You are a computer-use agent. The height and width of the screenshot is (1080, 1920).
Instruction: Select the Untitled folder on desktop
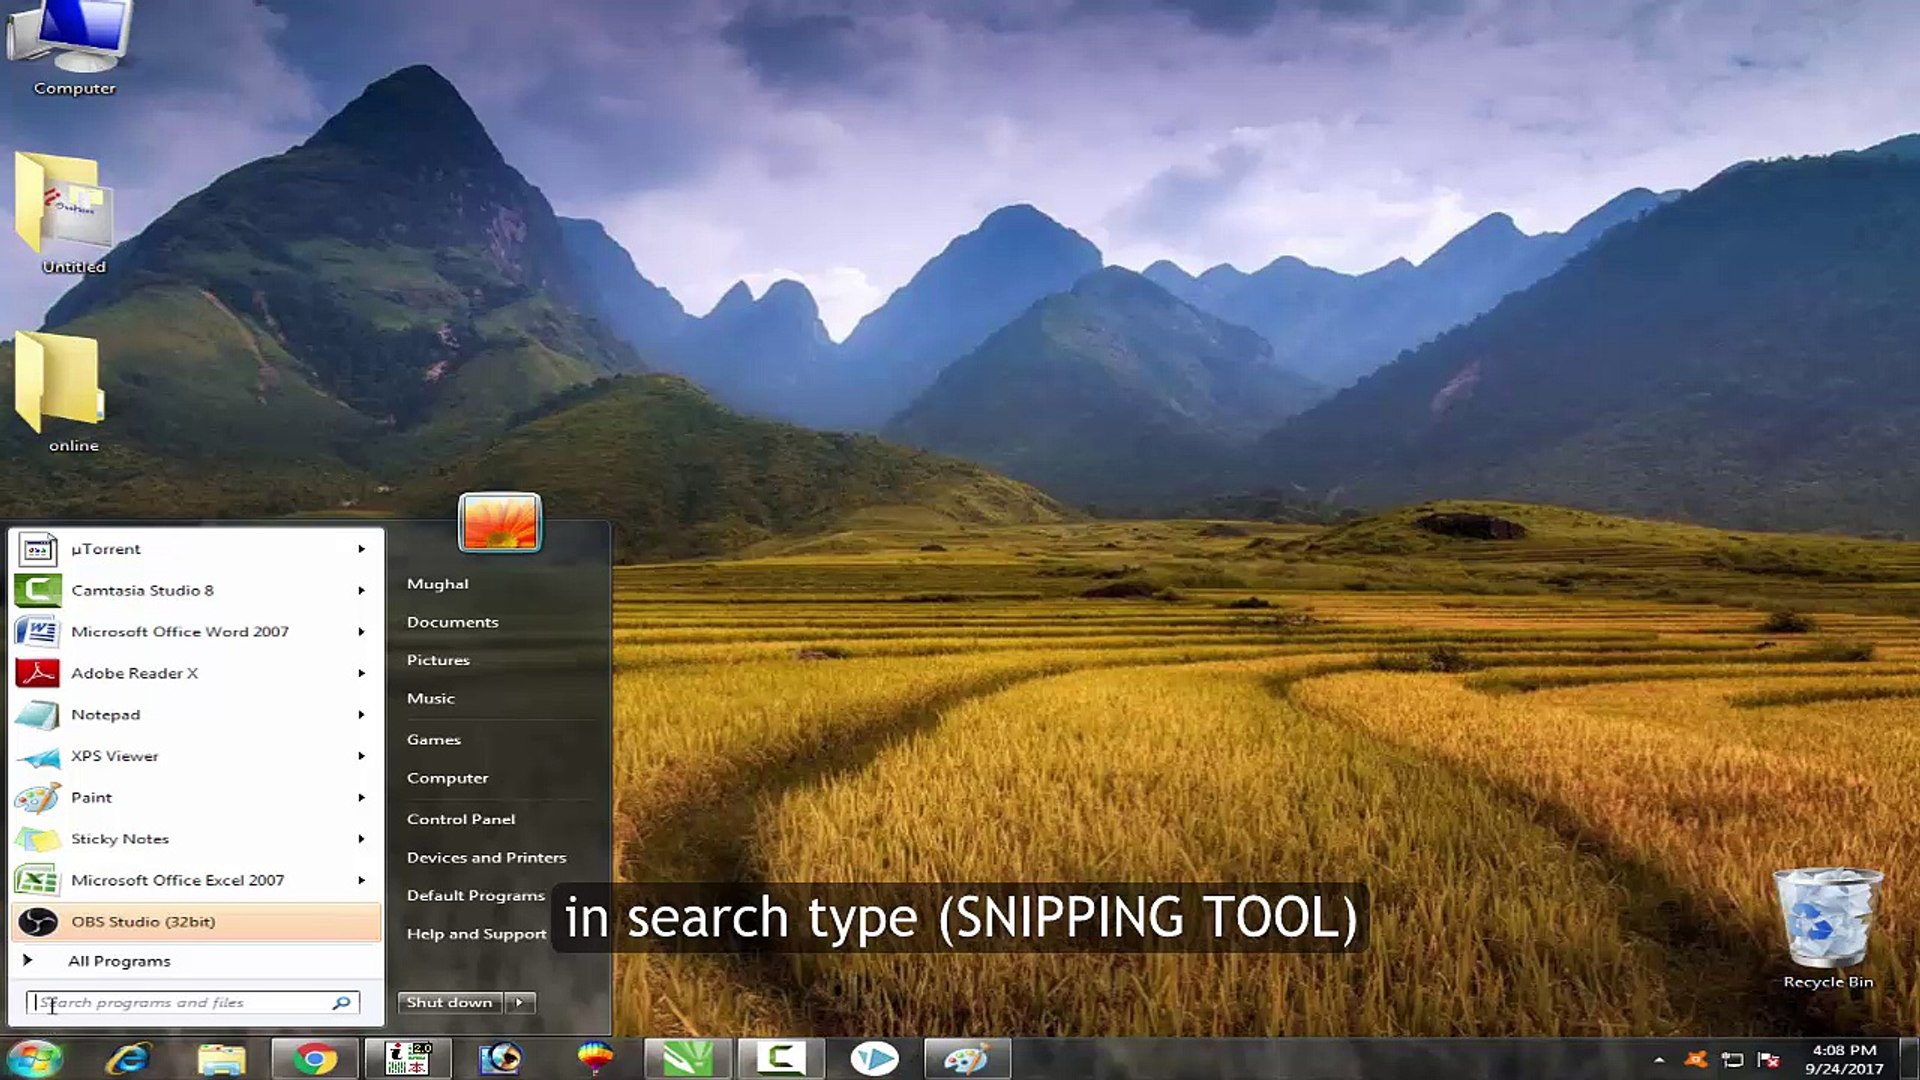pyautogui.click(x=72, y=212)
